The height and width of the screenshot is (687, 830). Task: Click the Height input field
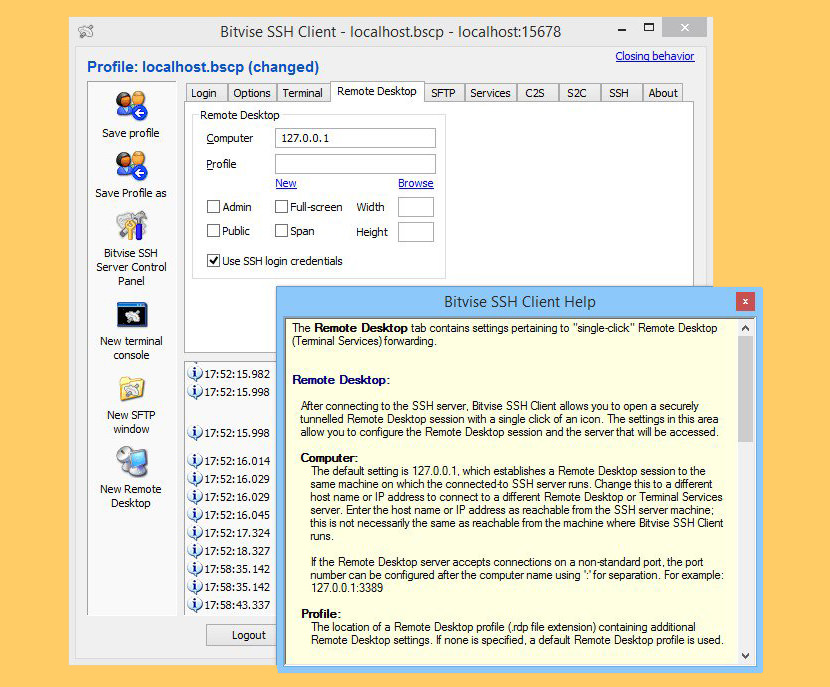click(416, 232)
